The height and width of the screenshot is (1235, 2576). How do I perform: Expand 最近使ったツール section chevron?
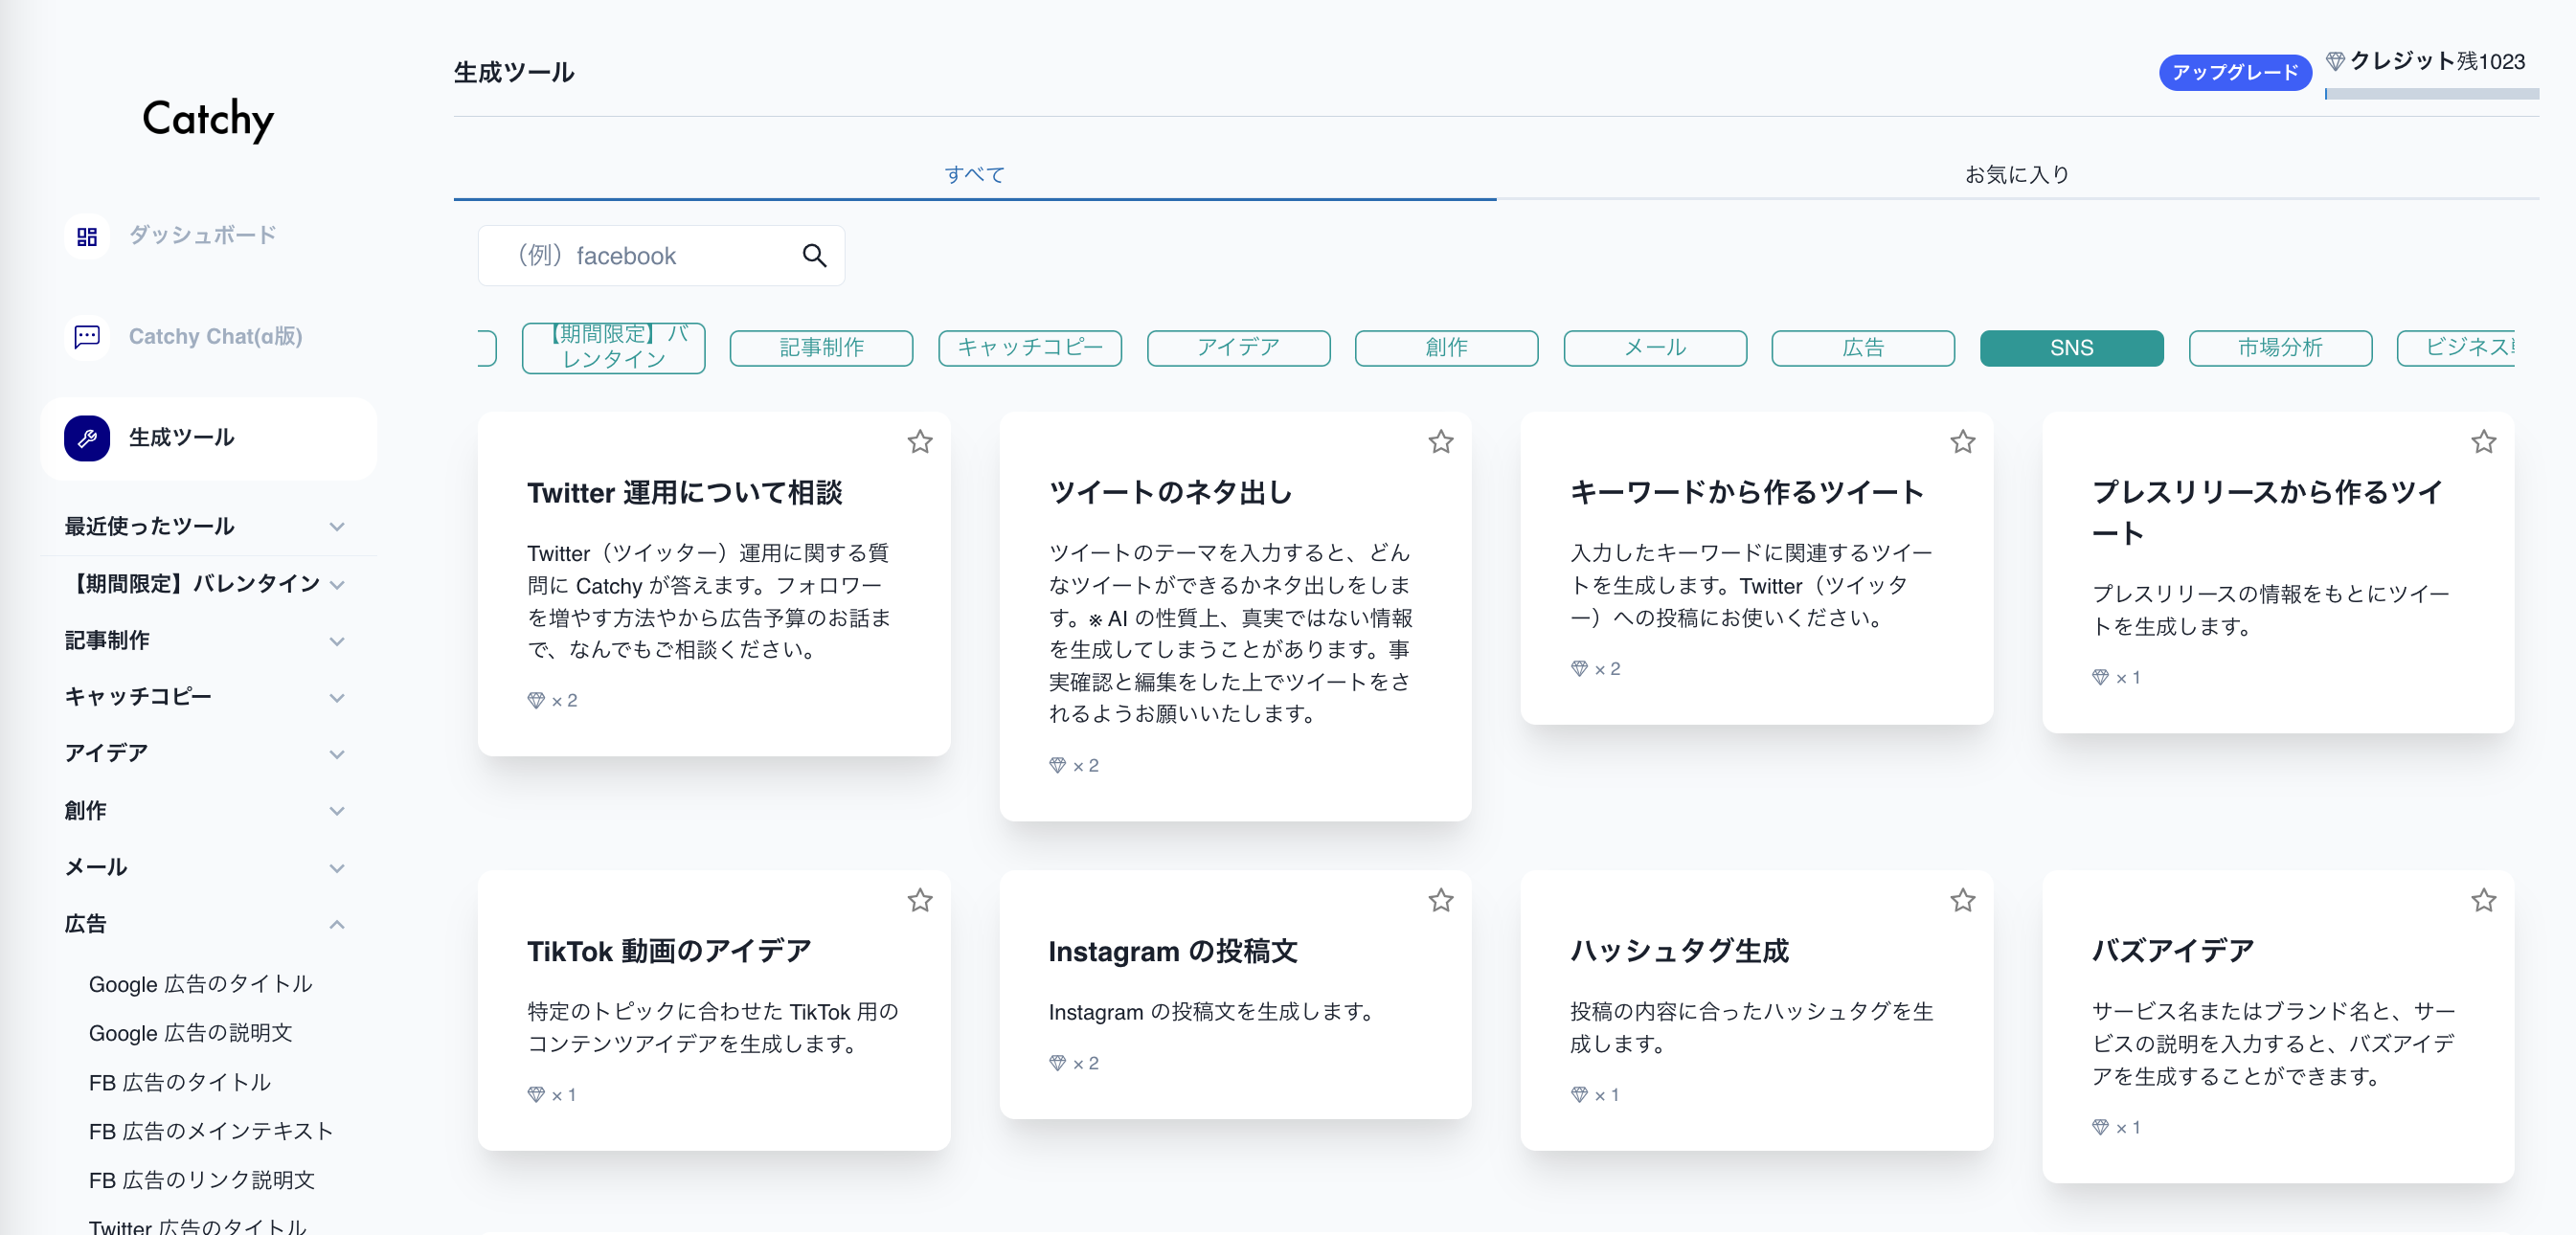[x=337, y=527]
